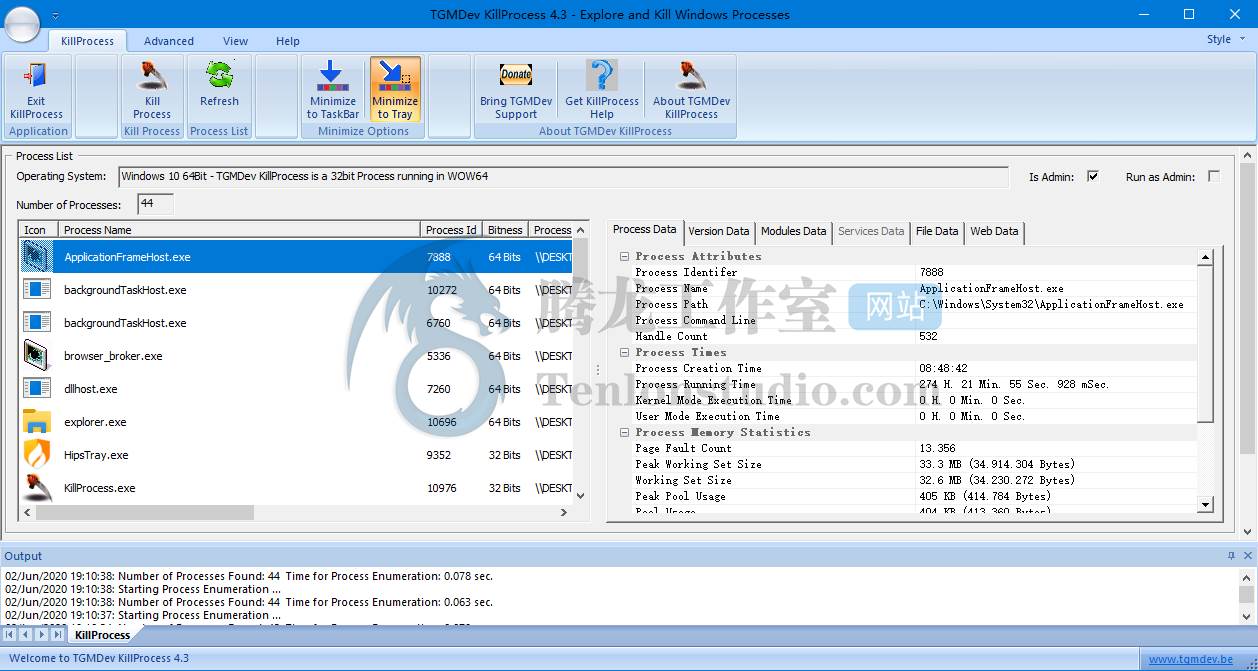The width and height of the screenshot is (1258, 671).
Task: Click the Peak Working Set Size value
Action: point(997,464)
